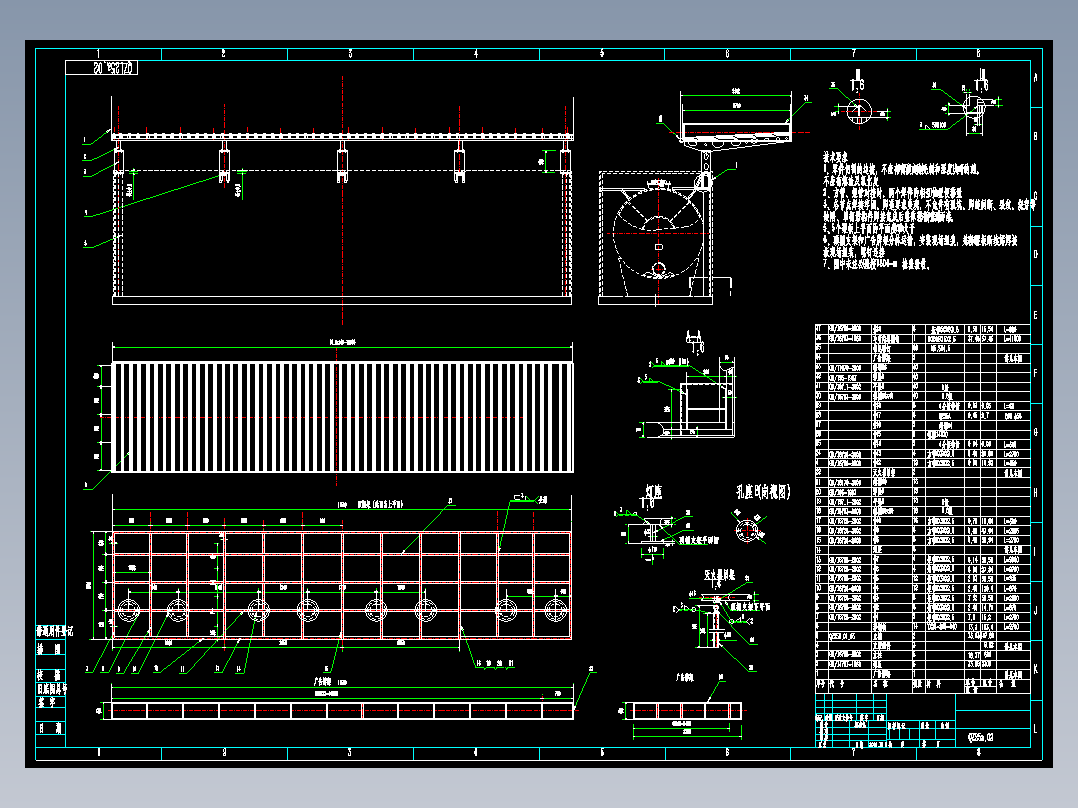This screenshot has height=808, width=1078.
Task: Select the Q235a.02 text in title block
Action: click(x=980, y=737)
